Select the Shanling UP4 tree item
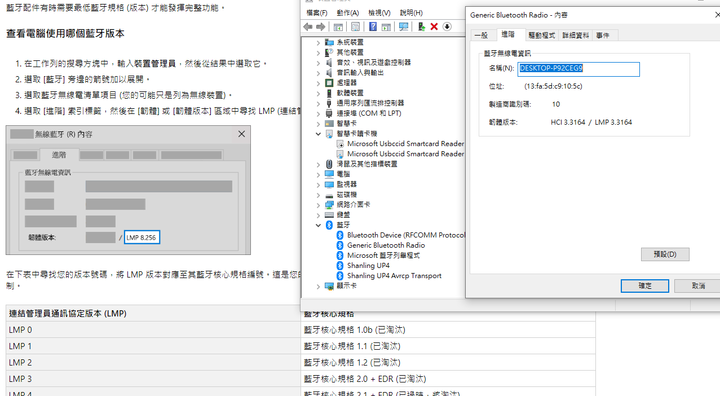The image size is (720, 396). (368, 266)
